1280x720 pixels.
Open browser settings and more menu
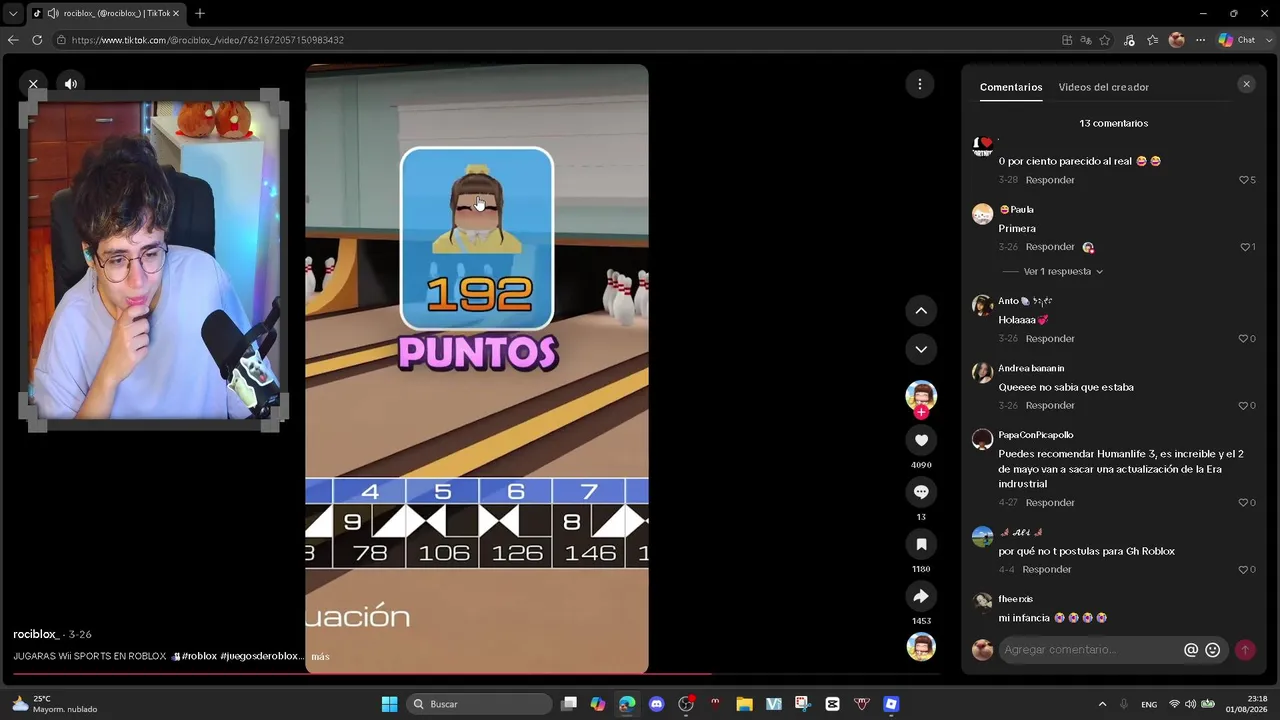(x=1200, y=40)
